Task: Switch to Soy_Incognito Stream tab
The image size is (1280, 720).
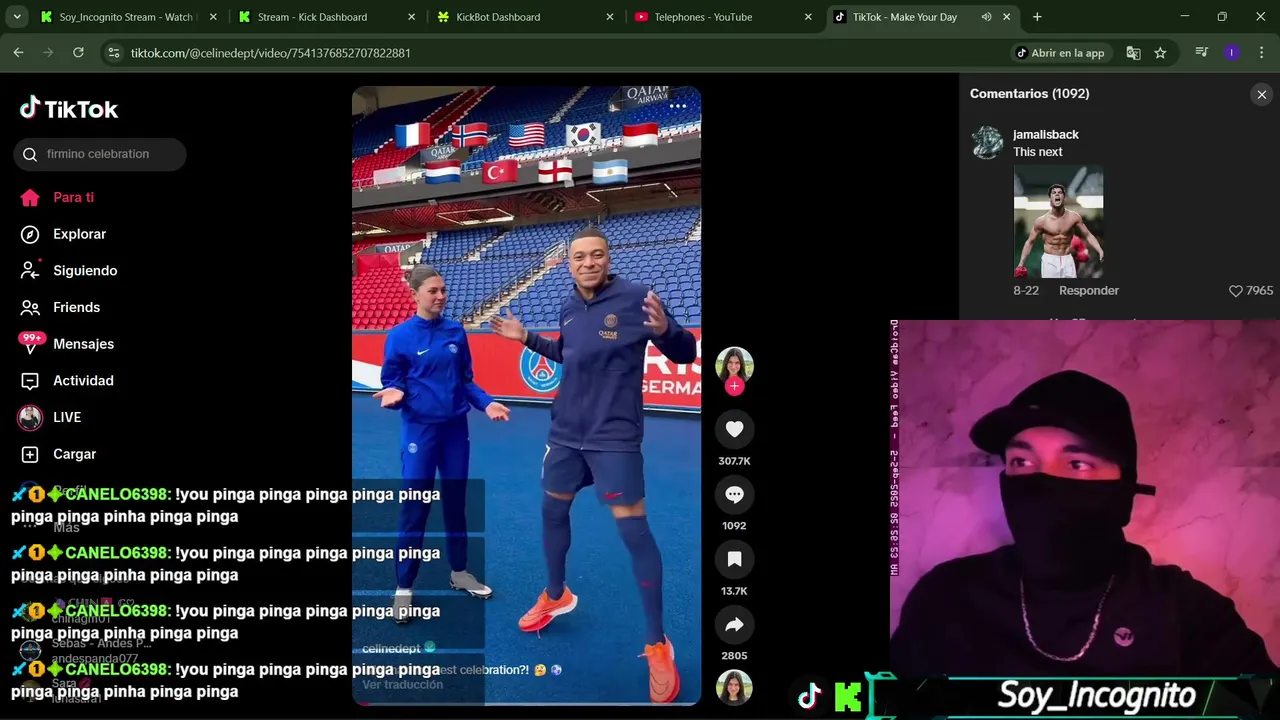Action: coord(126,17)
